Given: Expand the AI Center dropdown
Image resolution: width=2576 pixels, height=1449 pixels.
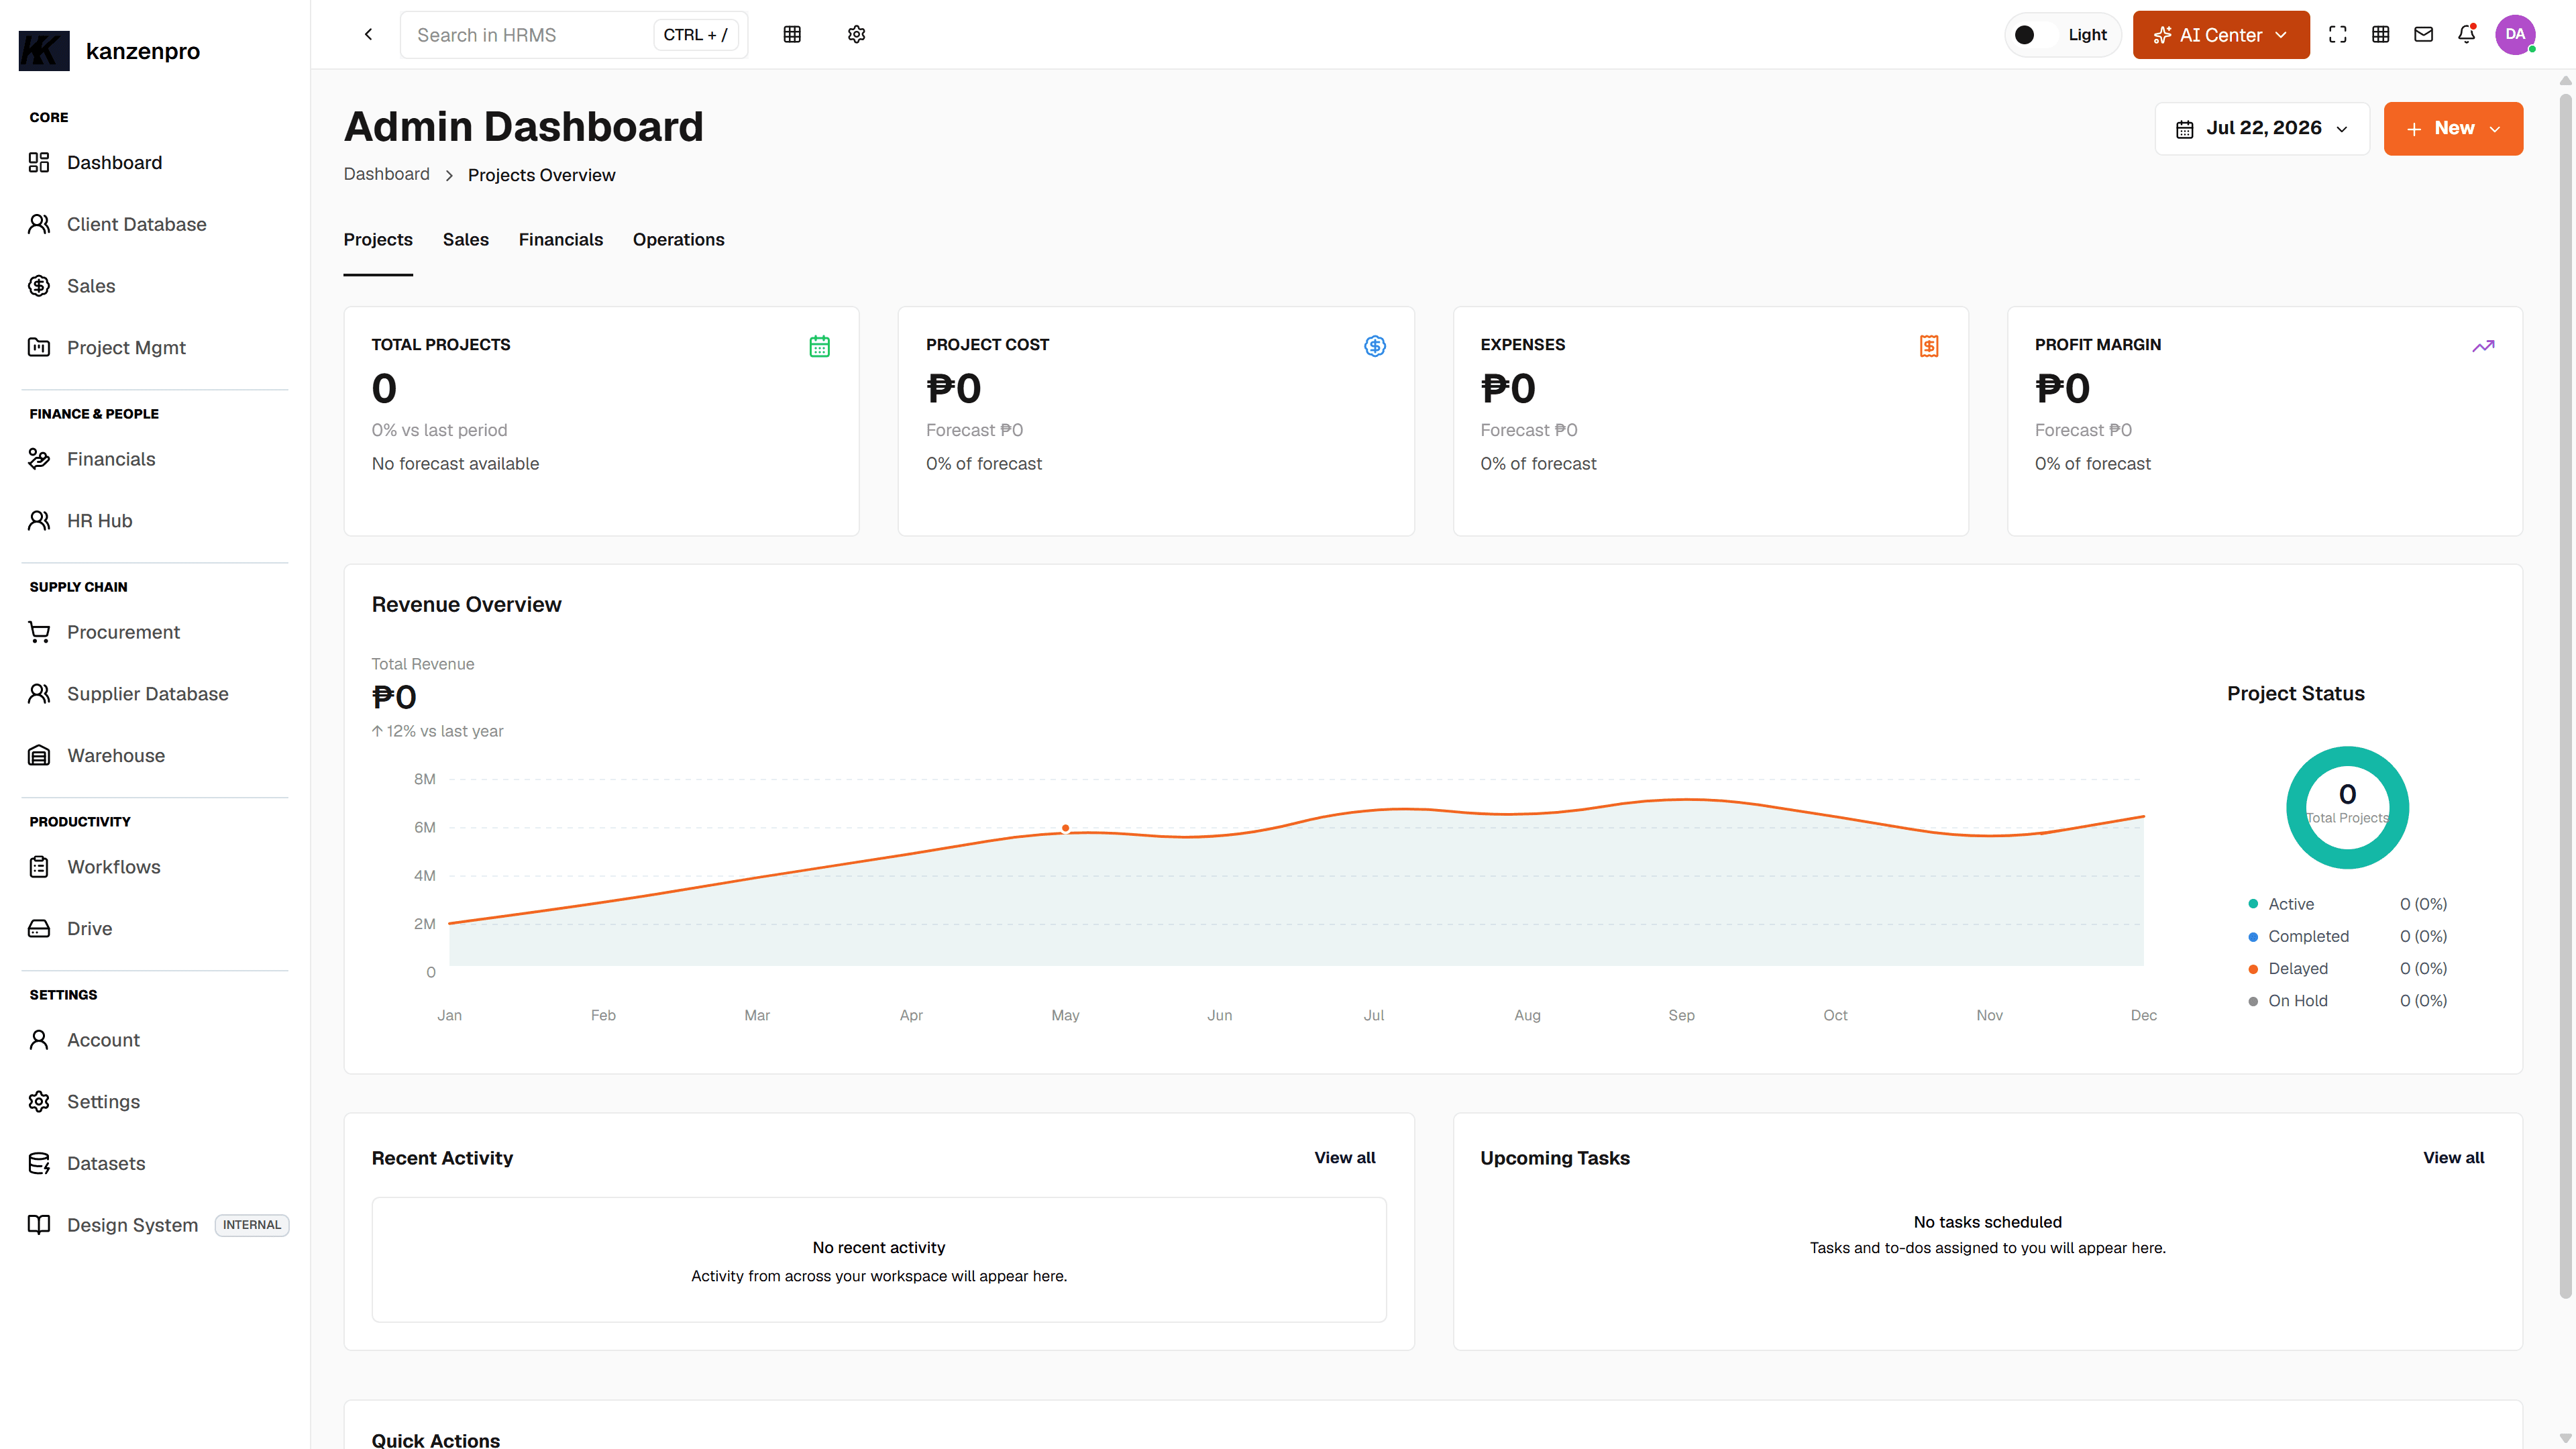Looking at the screenshot, I should 2221,34.
